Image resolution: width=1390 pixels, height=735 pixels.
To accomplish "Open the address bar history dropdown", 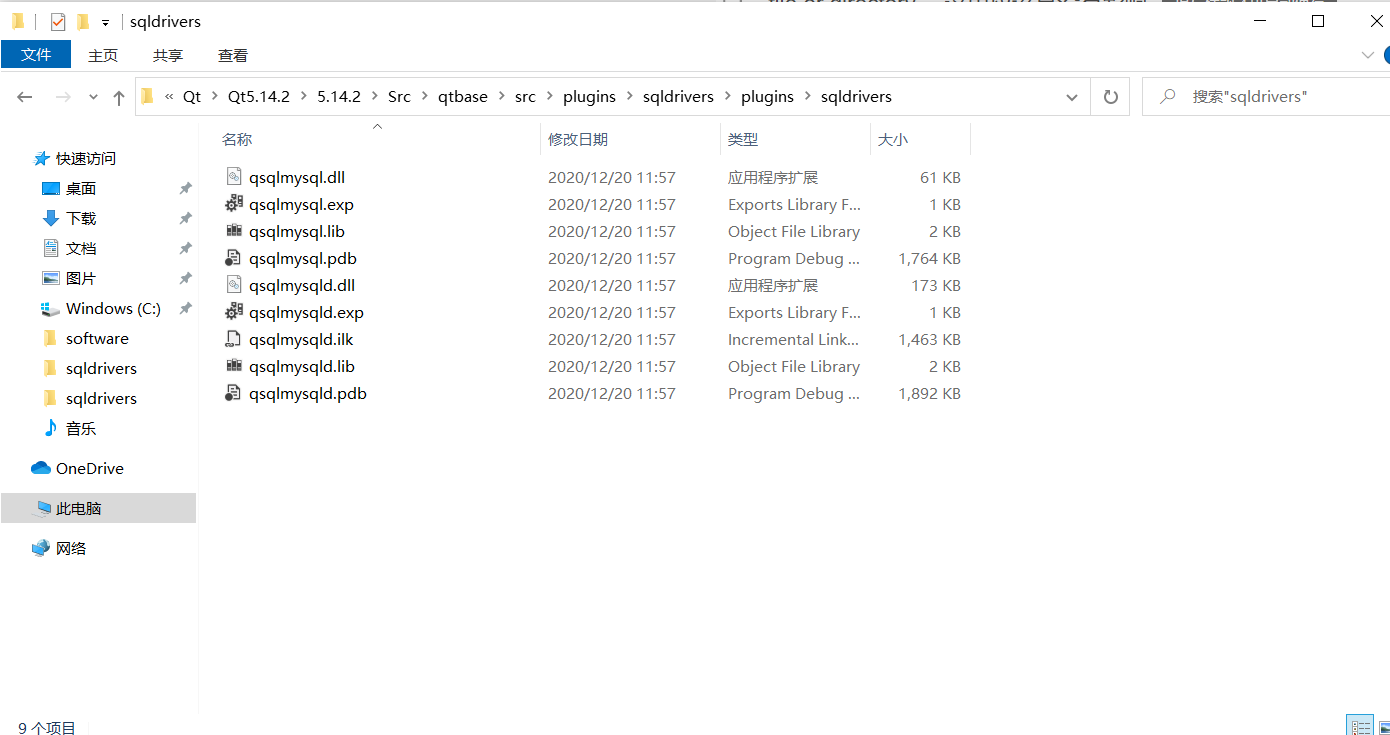I will 1071,96.
